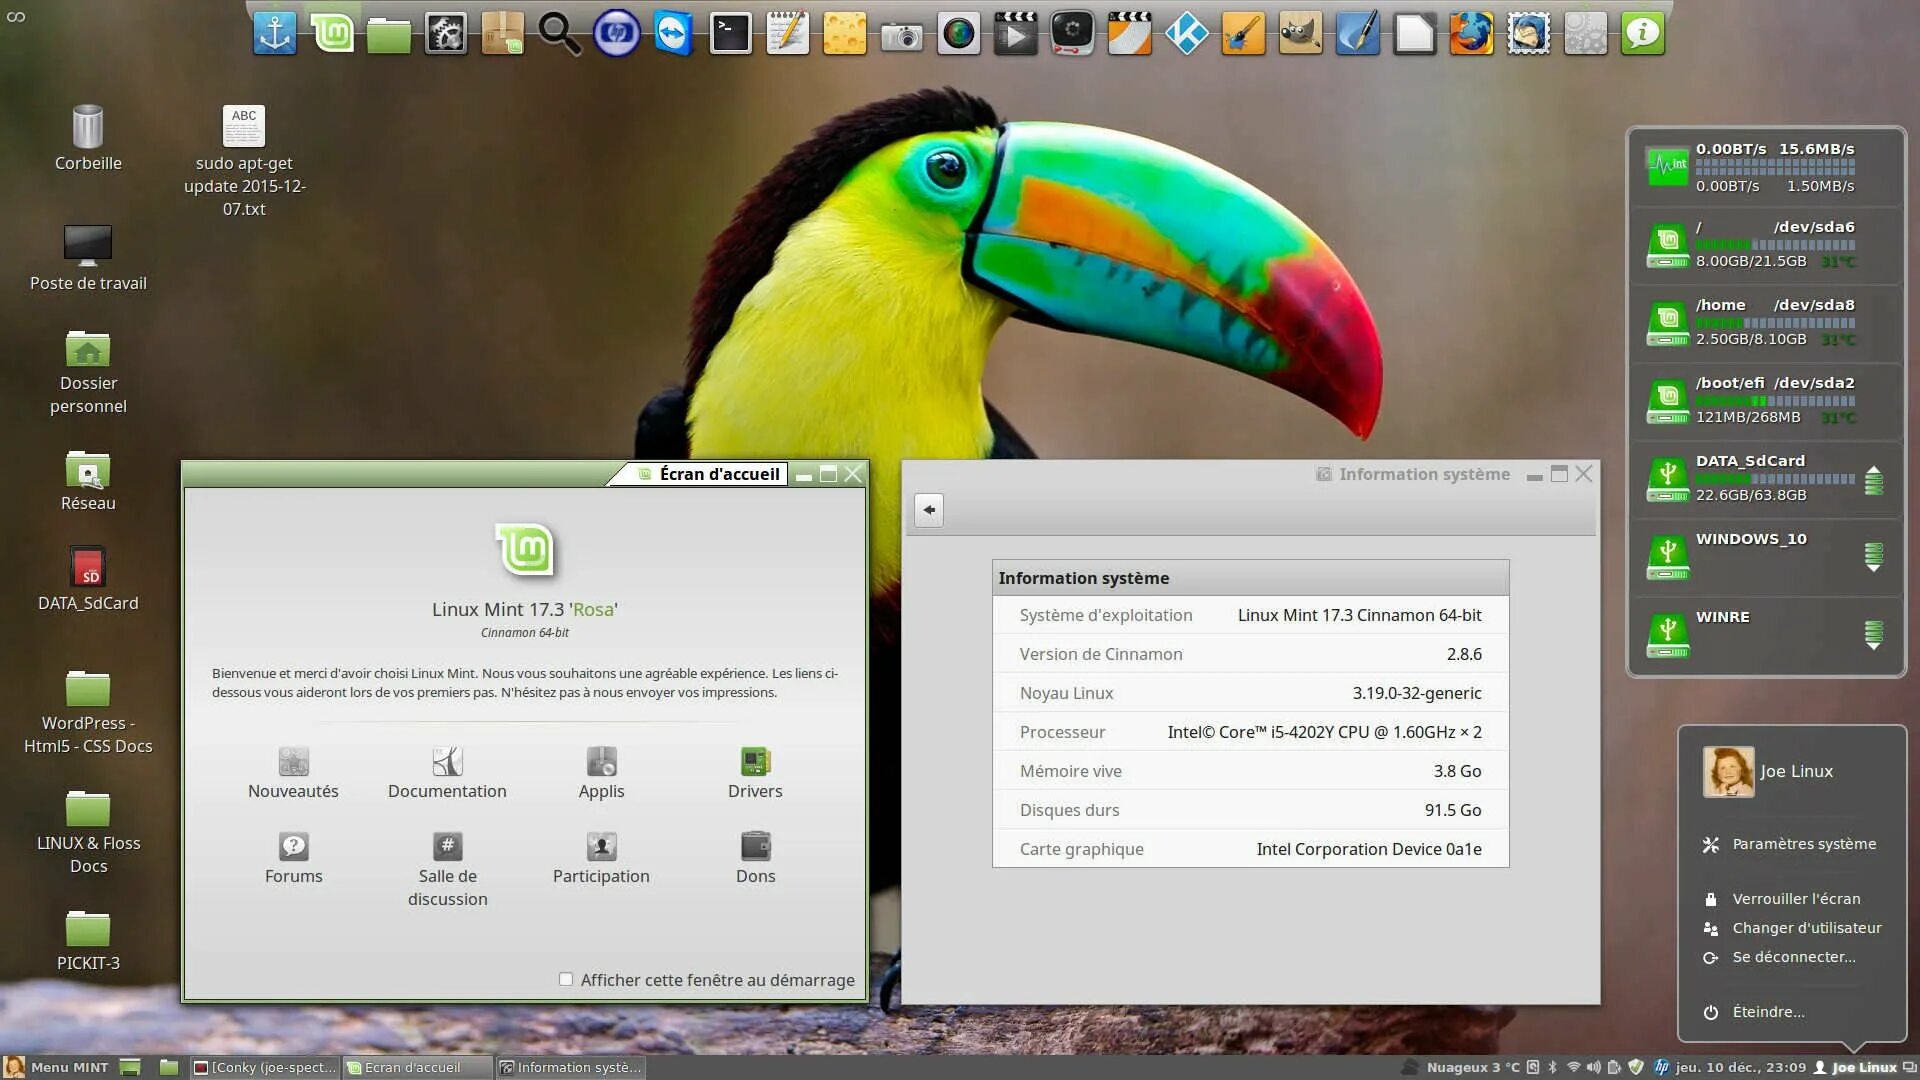Select Paramètres système in user menu
1920x1080 pixels.
[x=1803, y=844]
